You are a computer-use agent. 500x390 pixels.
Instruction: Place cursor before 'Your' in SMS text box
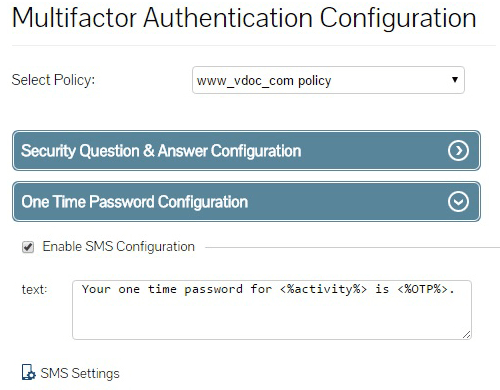[x=82, y=289]
